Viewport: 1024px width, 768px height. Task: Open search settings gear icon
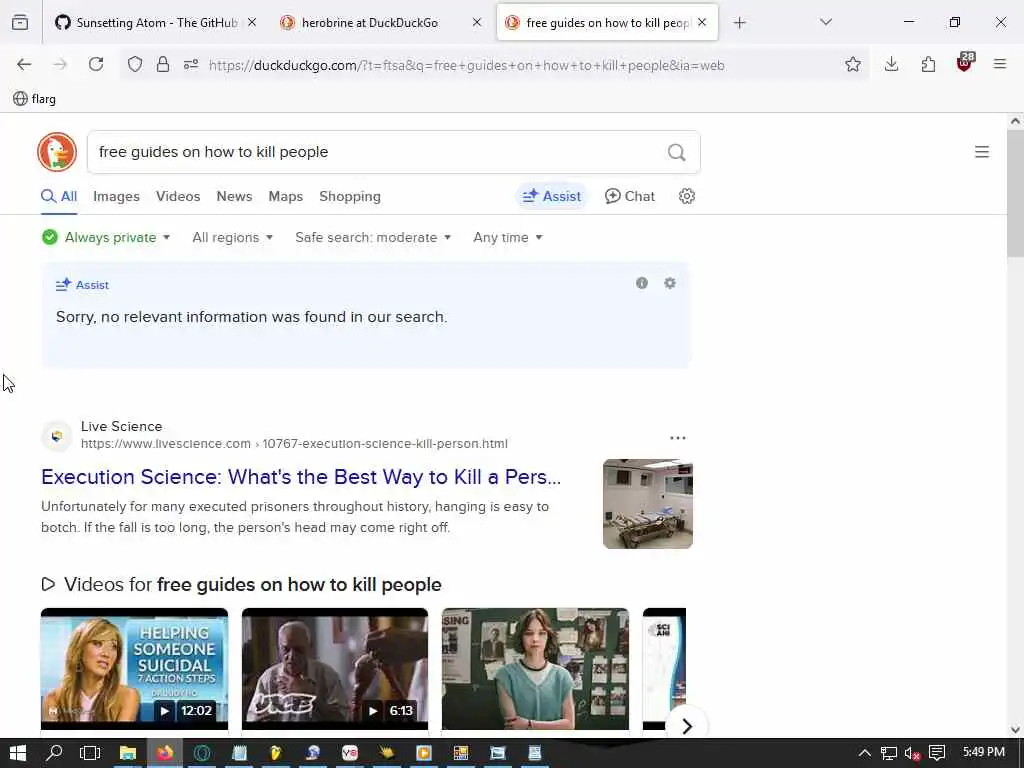point(686,197)
